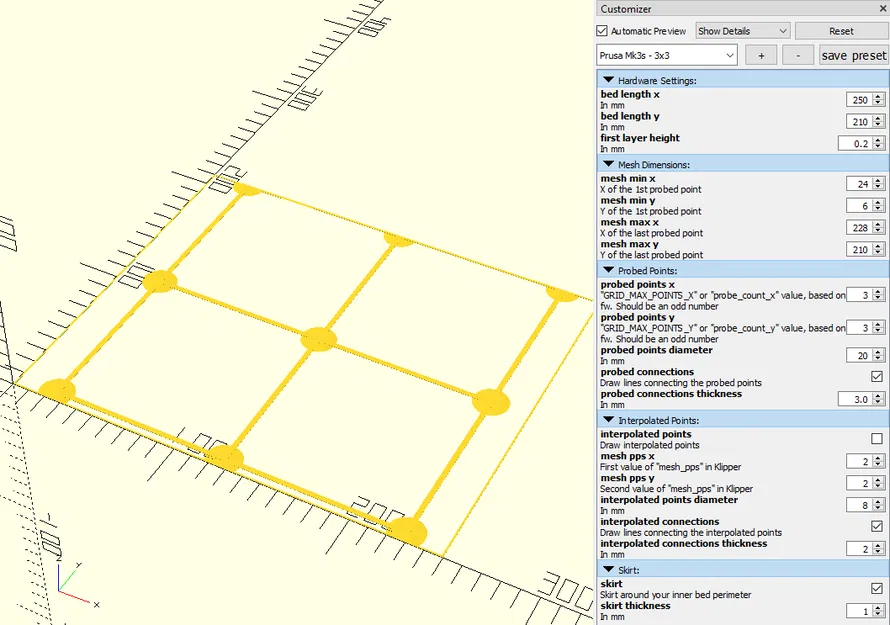Screen dimensions: 890x625
Task: Toggle the interpolated connections checkbox
Action: click(876, 526)
